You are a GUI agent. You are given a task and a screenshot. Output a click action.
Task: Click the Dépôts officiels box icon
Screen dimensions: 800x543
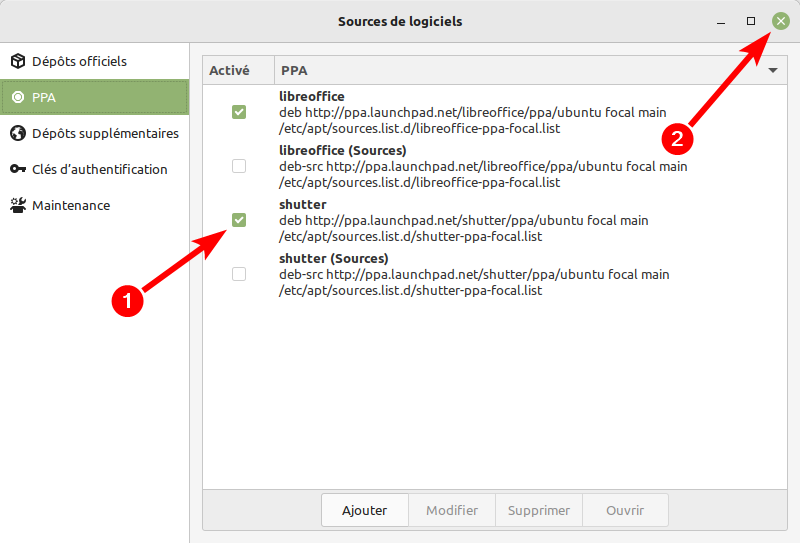point(18,61)
